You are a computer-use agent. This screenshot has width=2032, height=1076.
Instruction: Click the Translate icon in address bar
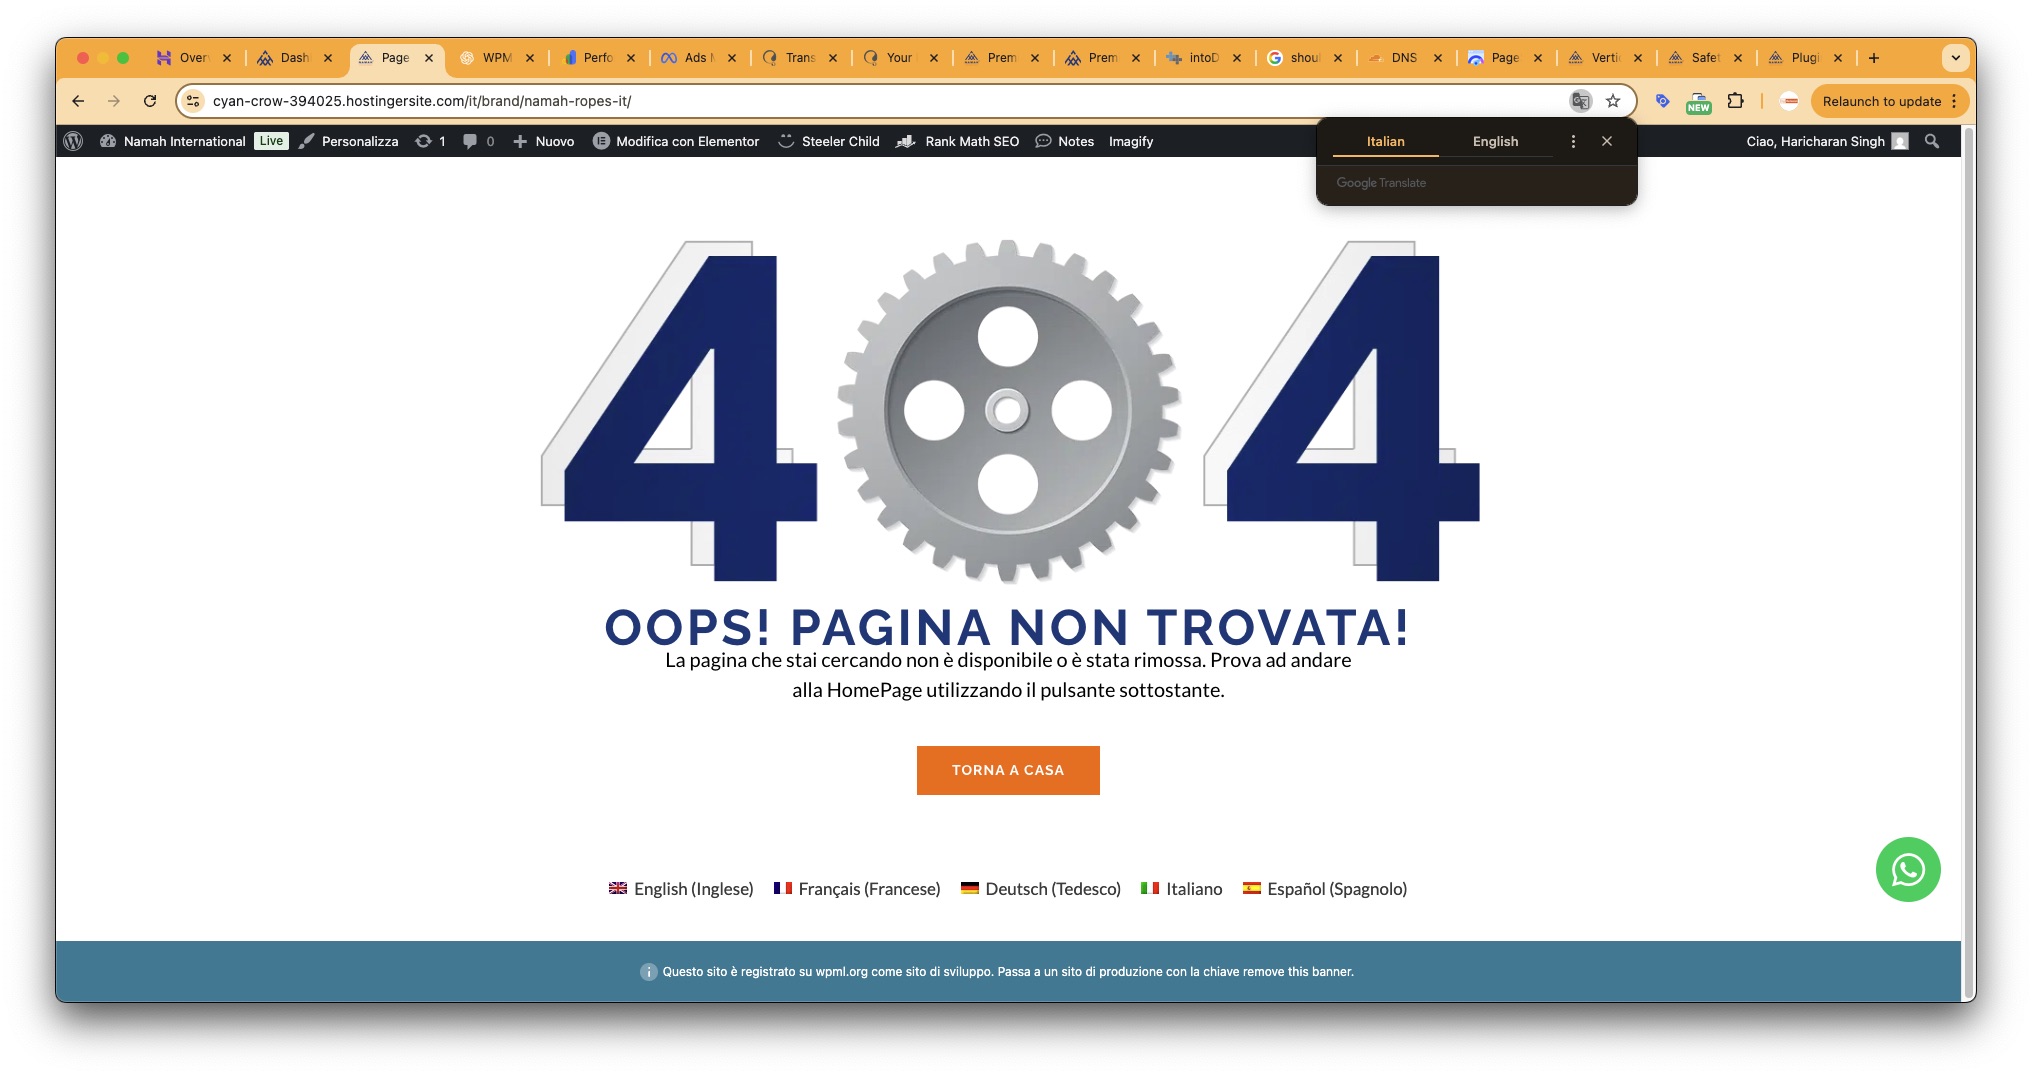1580,101
